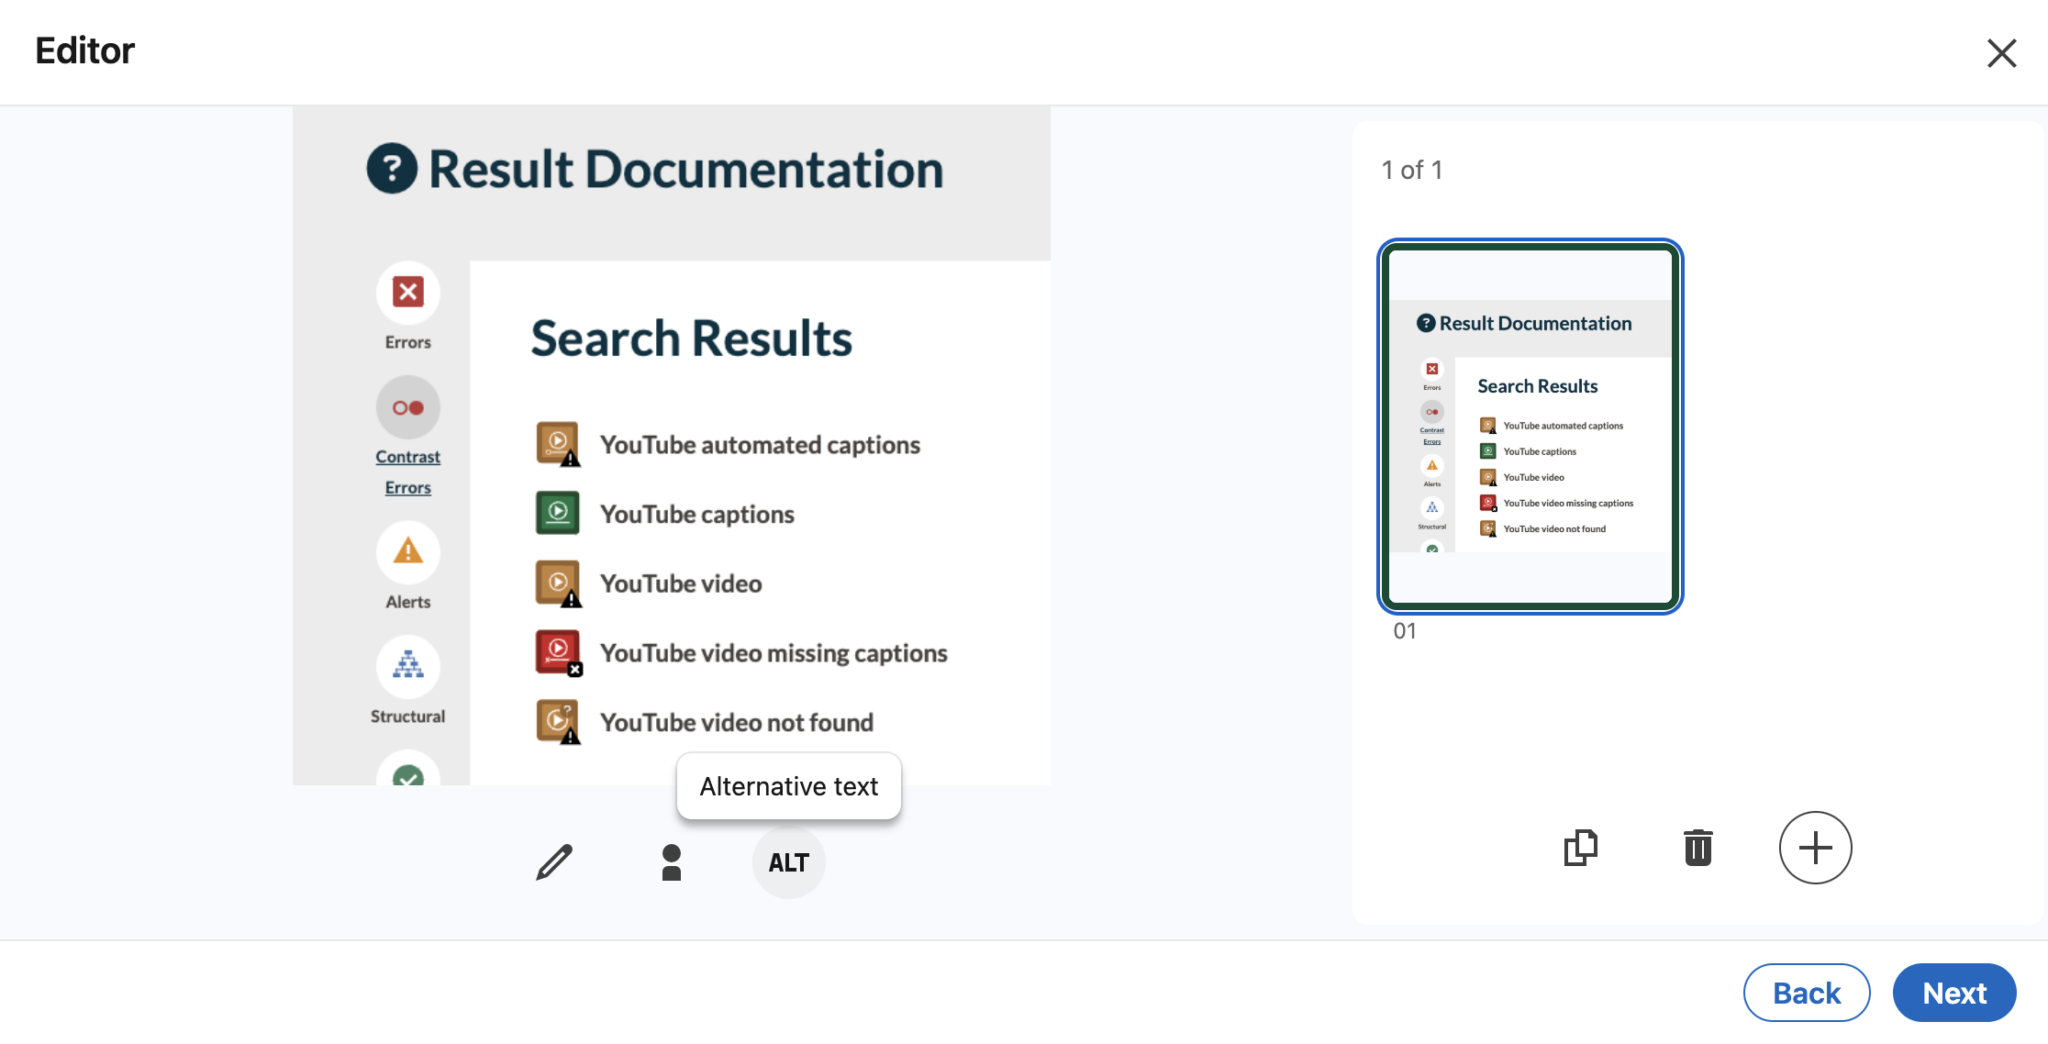Screen dimensions: 2048x1044
Task: Click the Errors icon in the preview sidebar
Action: (407, 292)
